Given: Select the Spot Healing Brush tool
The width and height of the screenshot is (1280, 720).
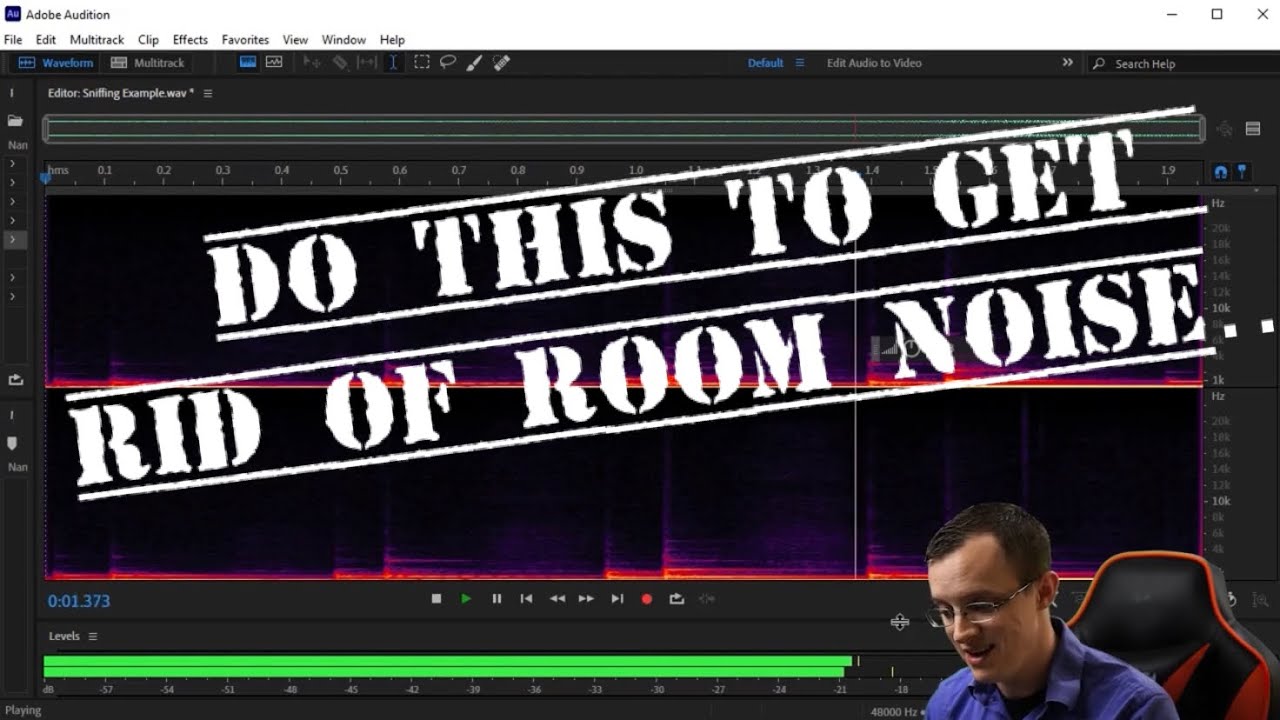Looking at the screenshot, I should pyautogui.click(x=502, y=63).
